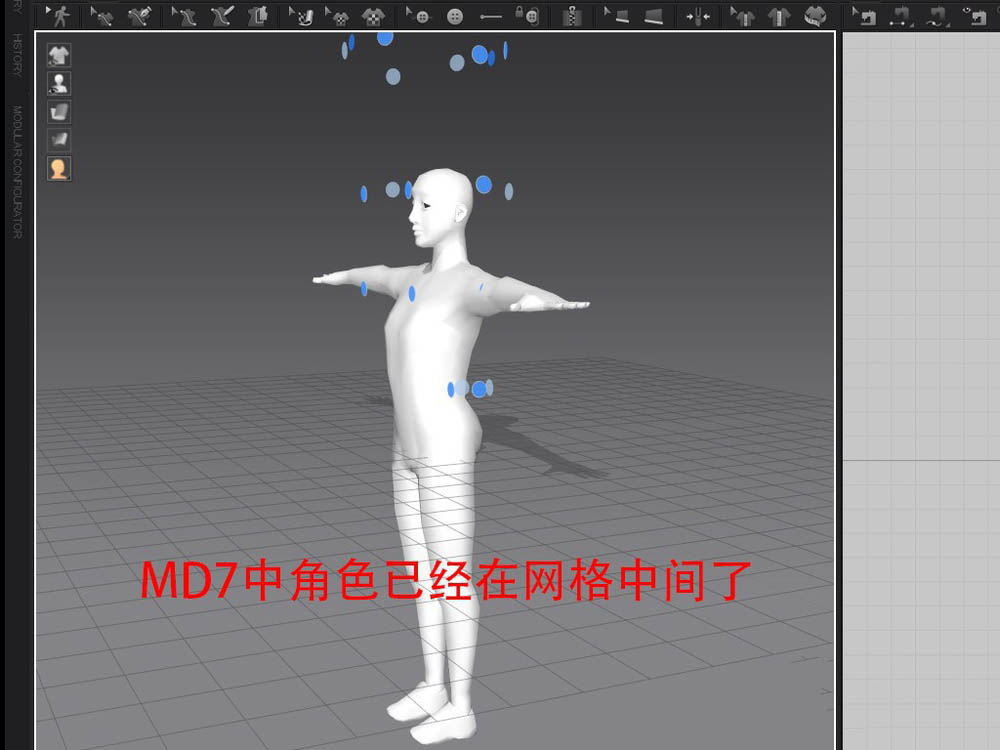The image size is (1000, 750).
Task: Select the Buttonhole tool
Action: pyautogui.click(x=490, y=16)
